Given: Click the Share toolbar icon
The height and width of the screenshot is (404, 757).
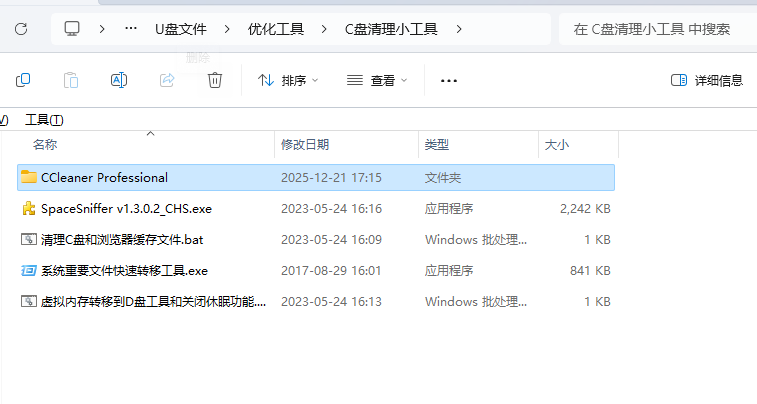Looking at the screenshot, I should point(167,80).
